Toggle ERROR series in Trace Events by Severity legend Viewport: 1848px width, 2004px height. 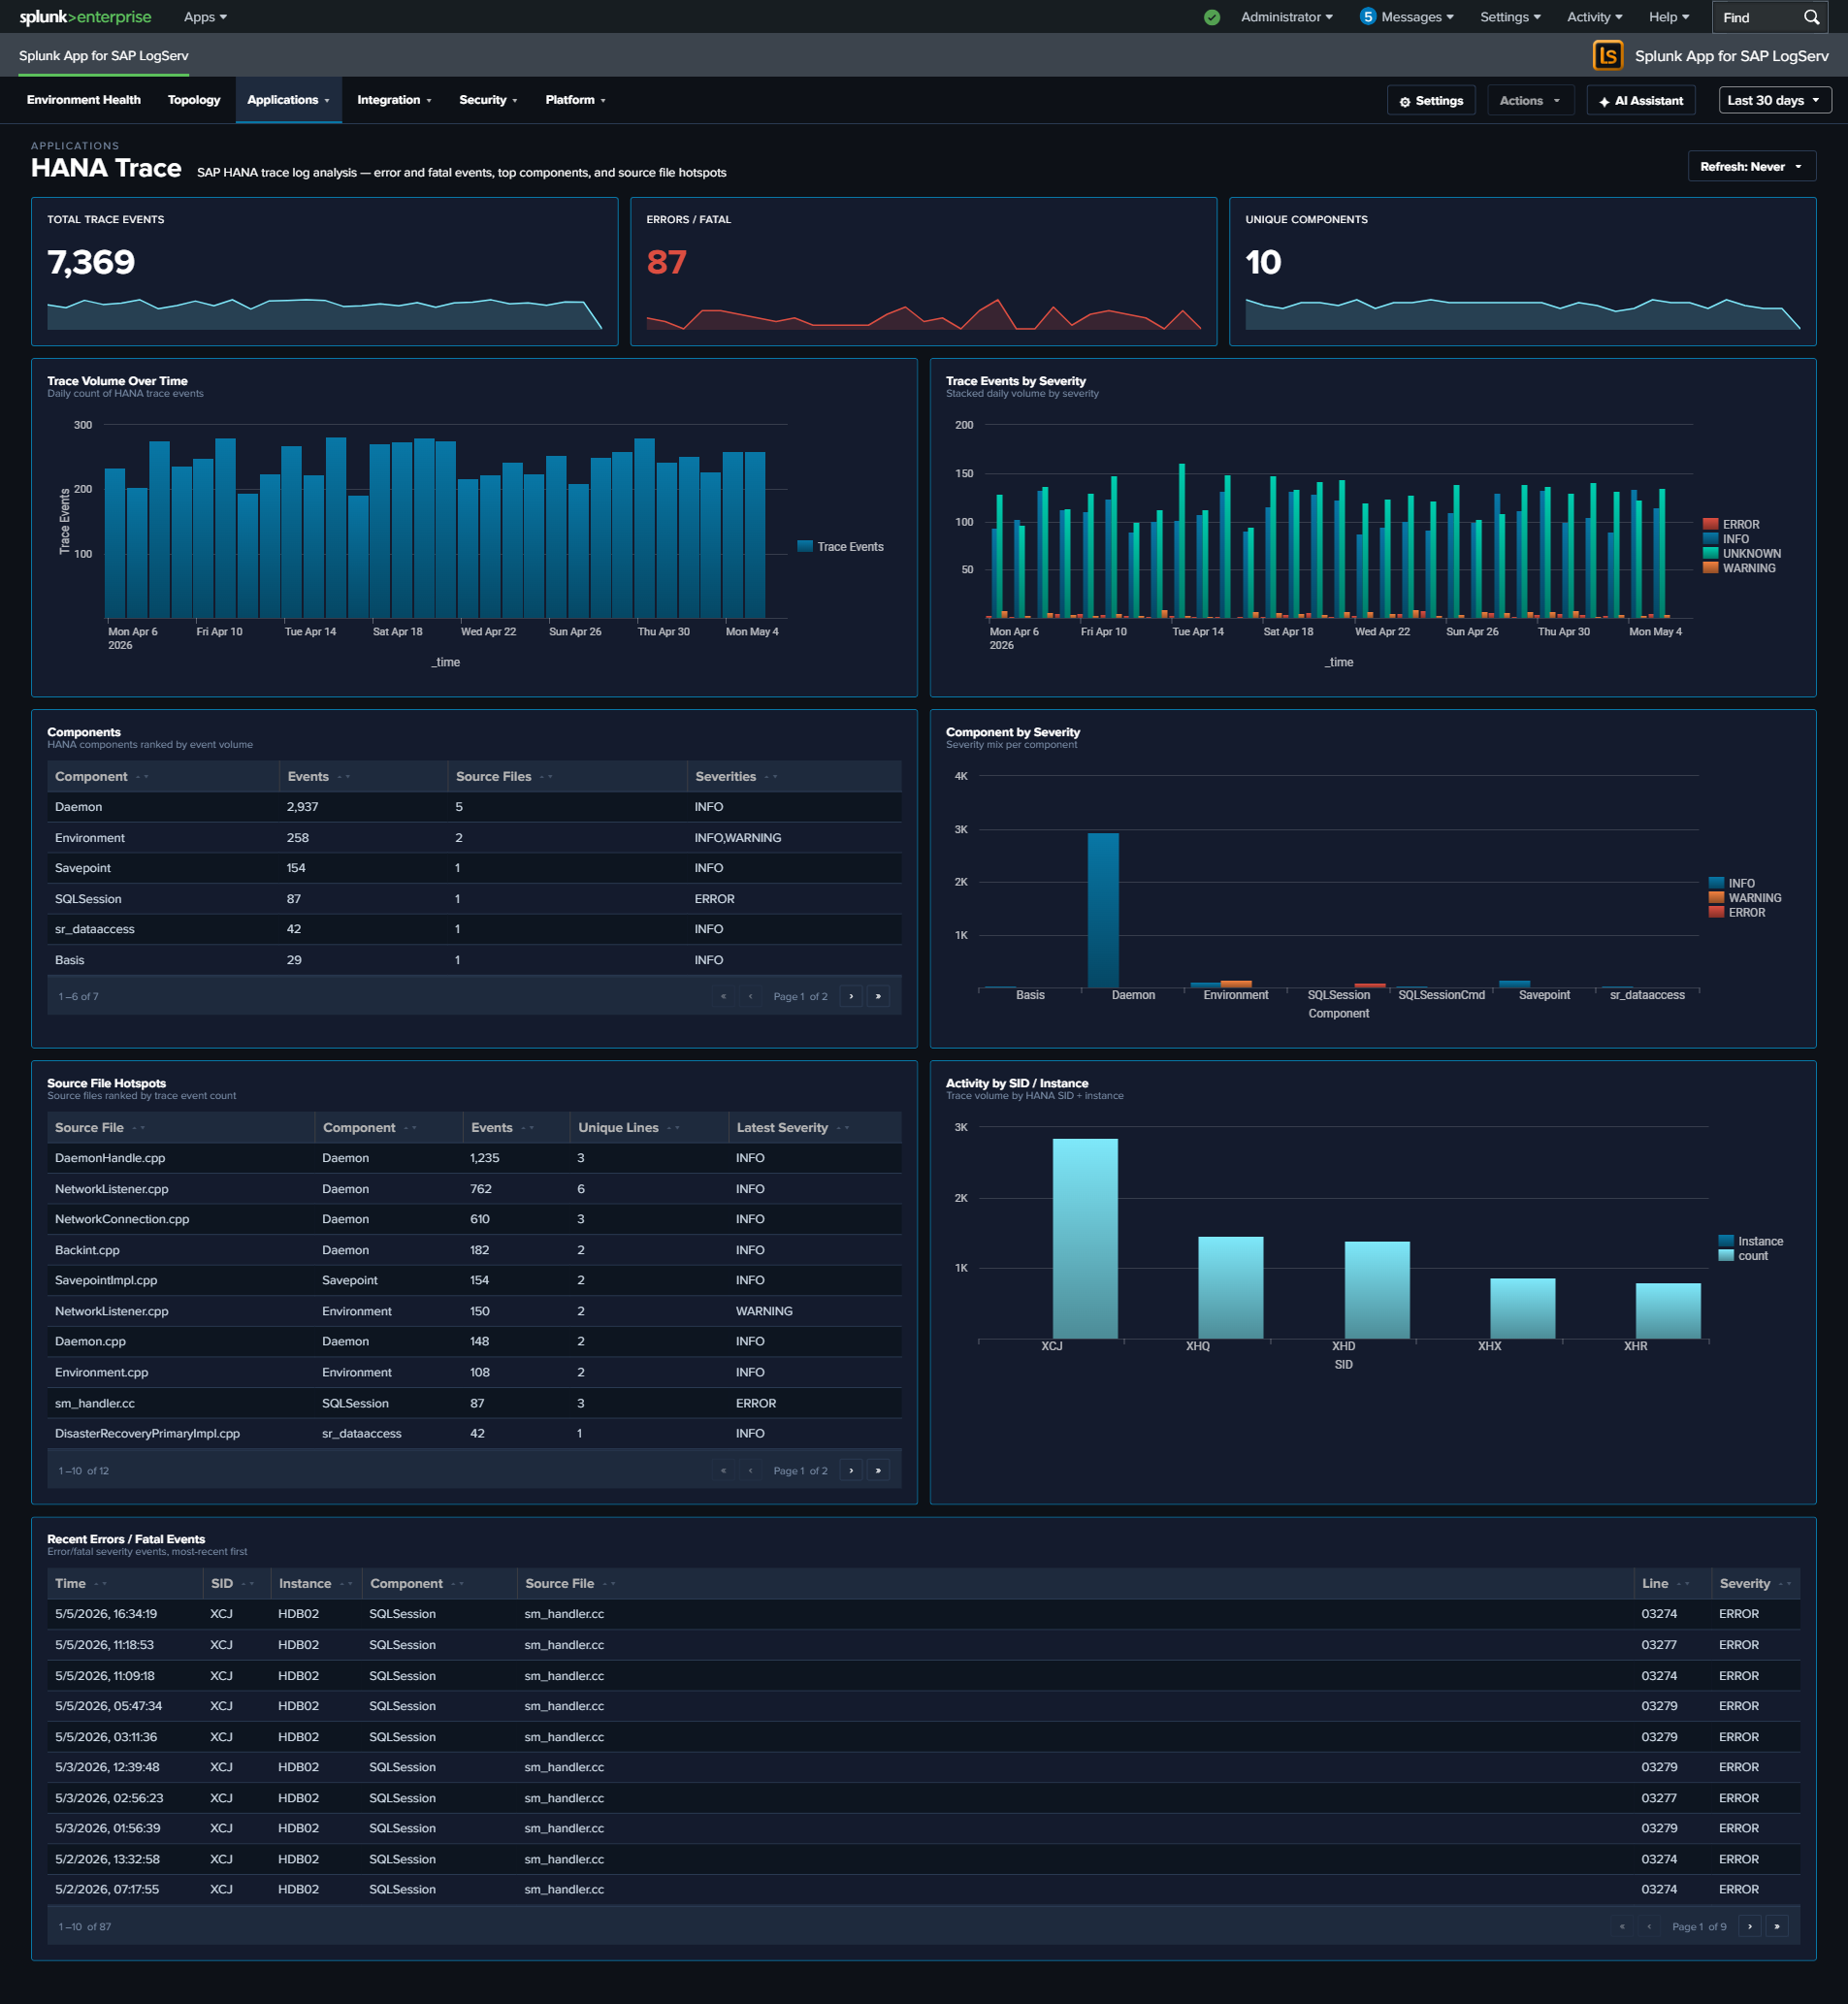1732,524
